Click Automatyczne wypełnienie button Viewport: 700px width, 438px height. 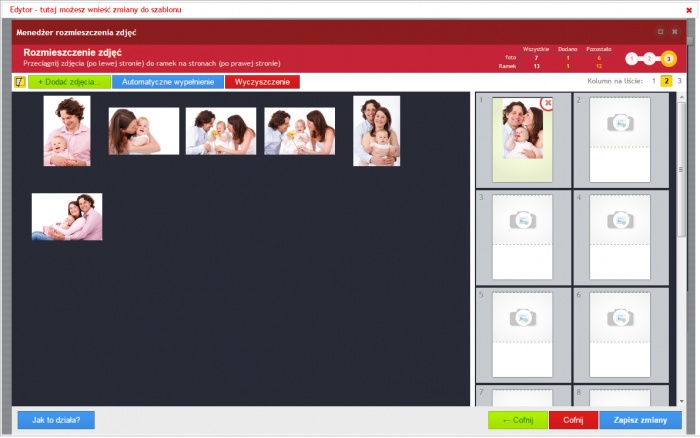(x=168, y=82)
